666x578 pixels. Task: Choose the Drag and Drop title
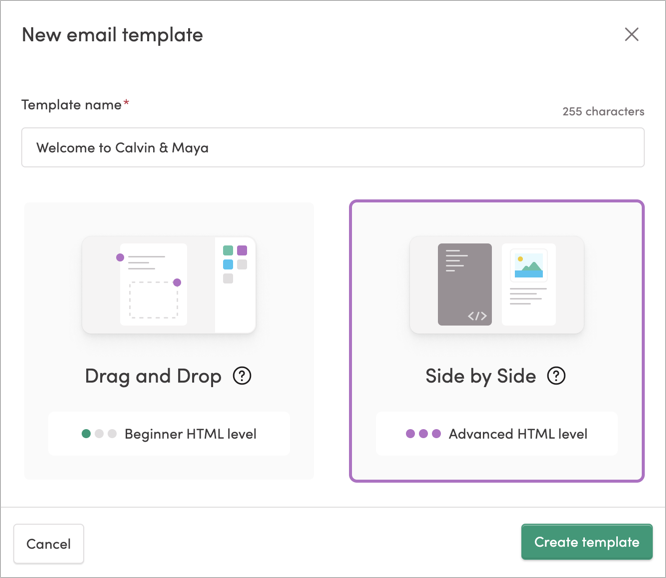[153, 376]
